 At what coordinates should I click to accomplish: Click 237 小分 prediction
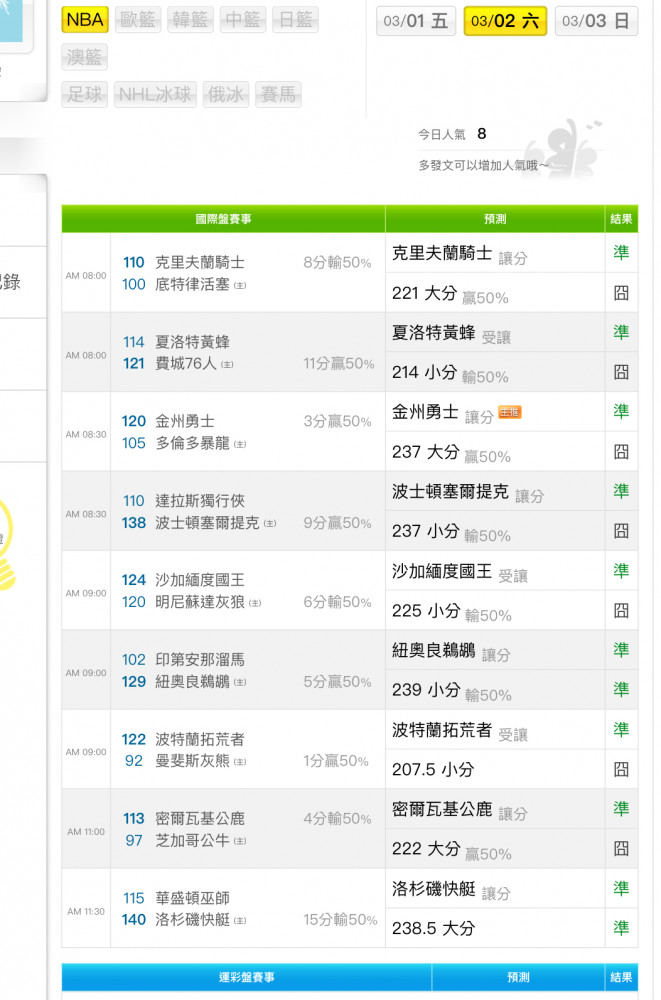tap(426, 531)
